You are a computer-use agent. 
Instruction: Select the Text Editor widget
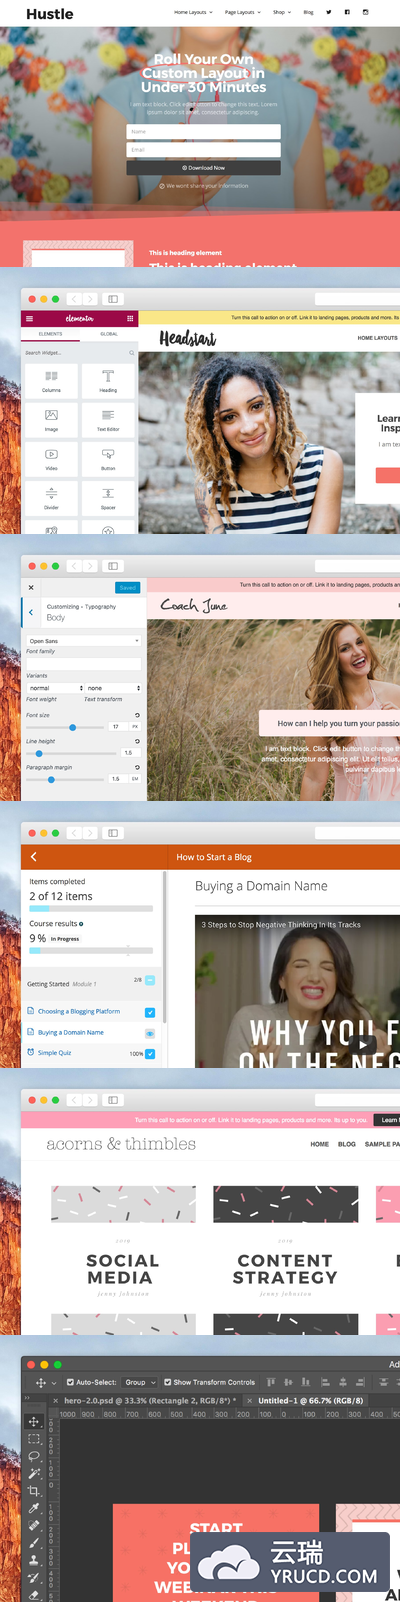coord(108,418)
